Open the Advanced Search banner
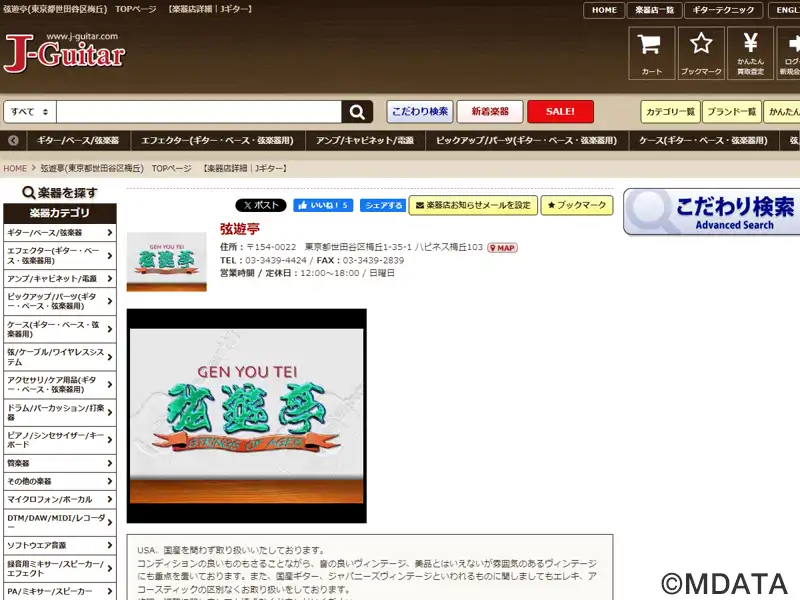800x600 pixels. 712,212
